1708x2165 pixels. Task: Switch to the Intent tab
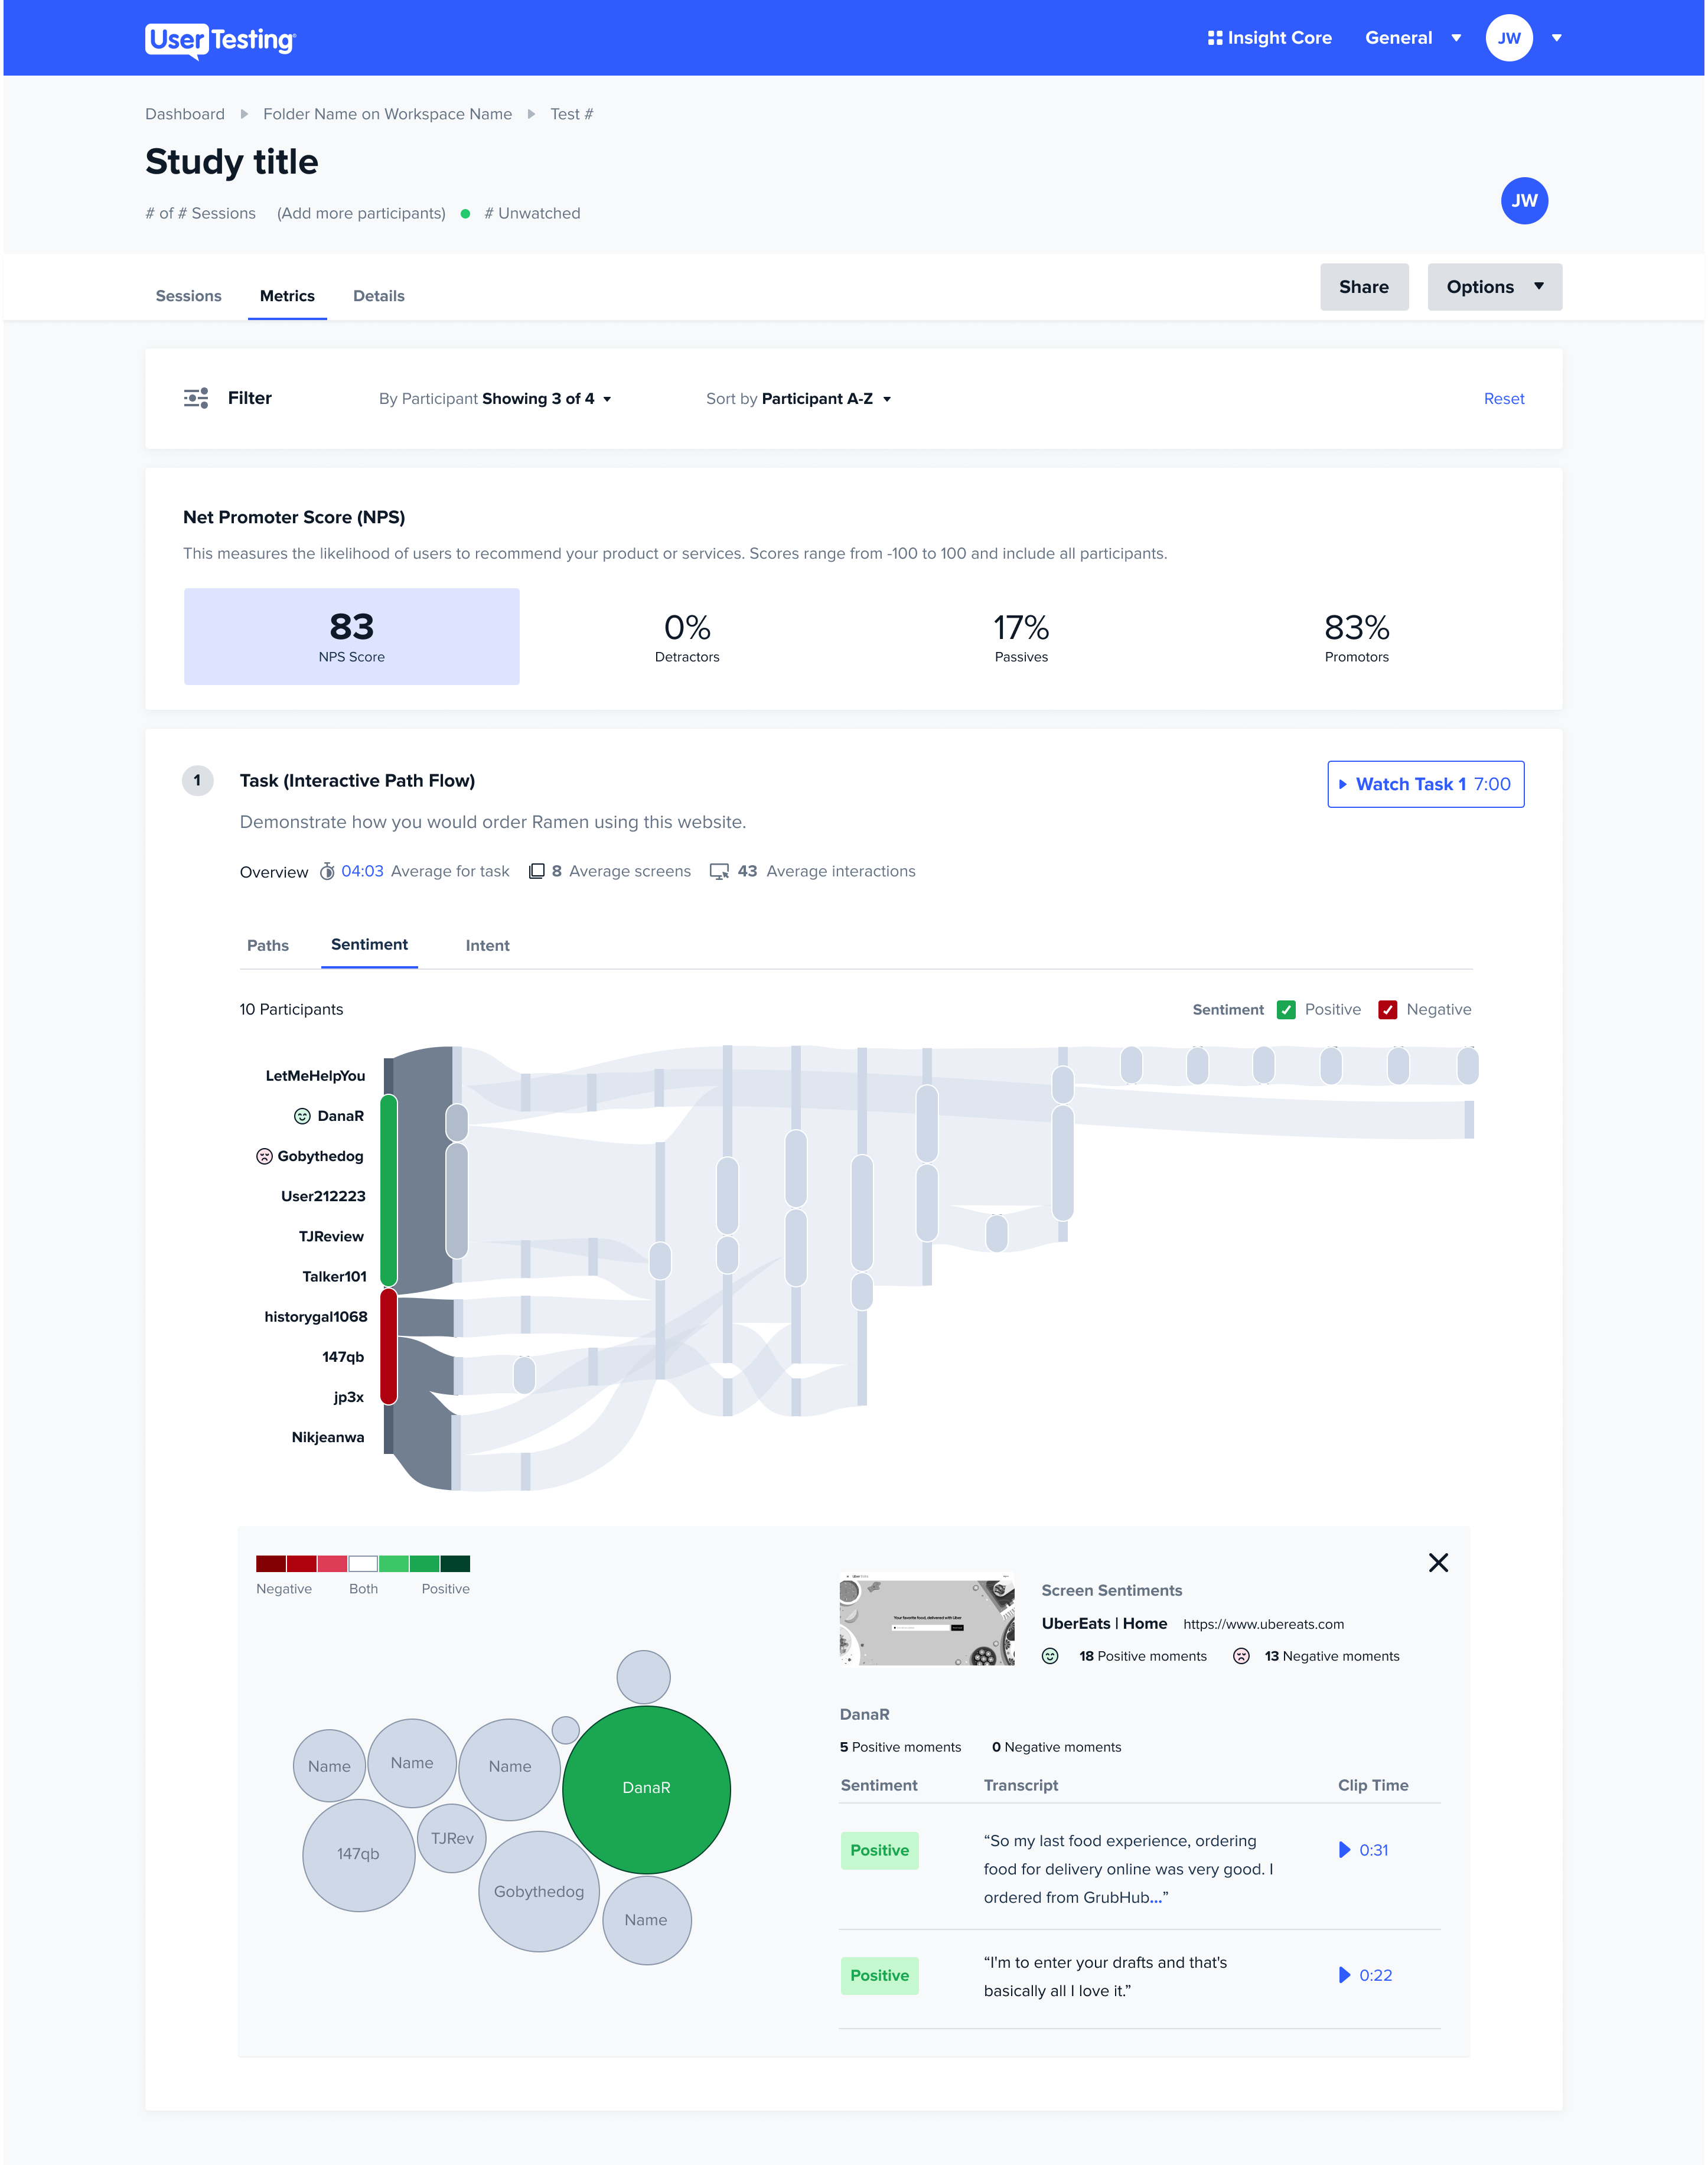pos(487,946)
